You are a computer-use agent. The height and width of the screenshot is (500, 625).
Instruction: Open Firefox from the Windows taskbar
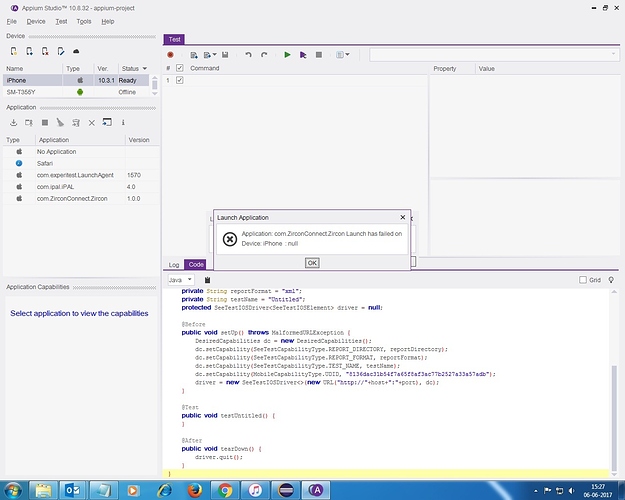[x=195, y=488]
